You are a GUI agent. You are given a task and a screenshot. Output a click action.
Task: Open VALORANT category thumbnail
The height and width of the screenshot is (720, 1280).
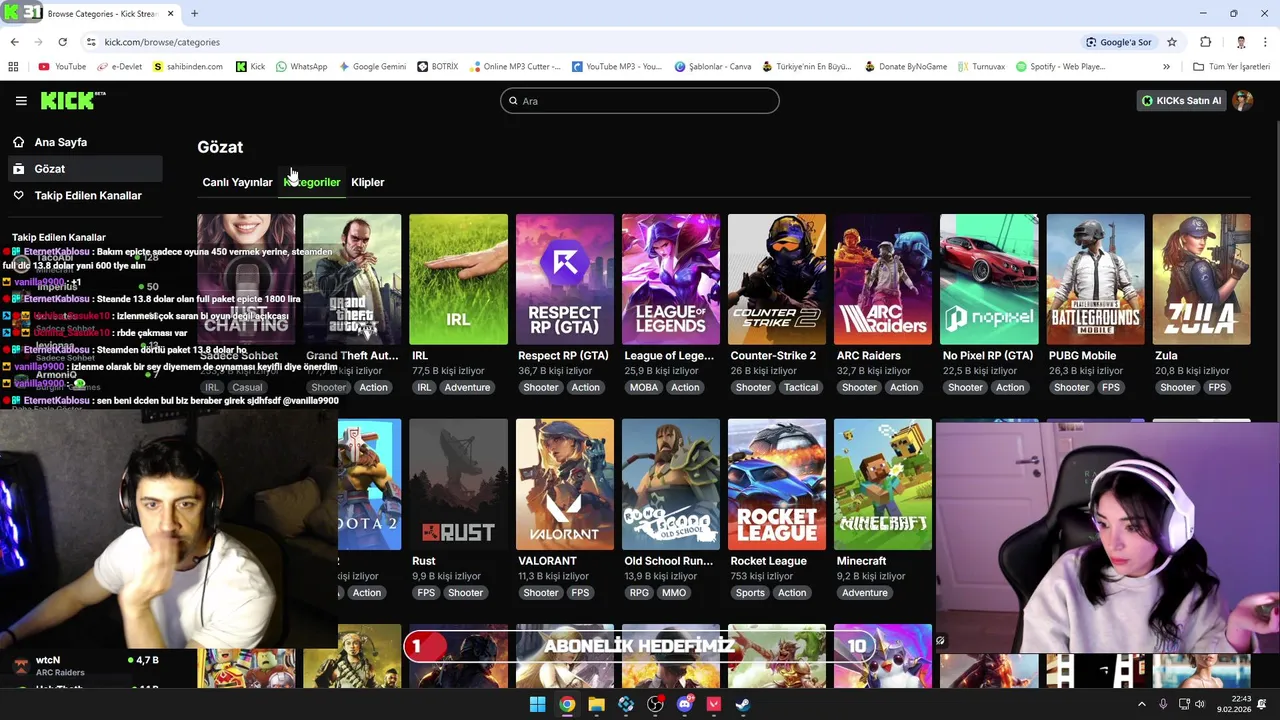click(565, 484)
